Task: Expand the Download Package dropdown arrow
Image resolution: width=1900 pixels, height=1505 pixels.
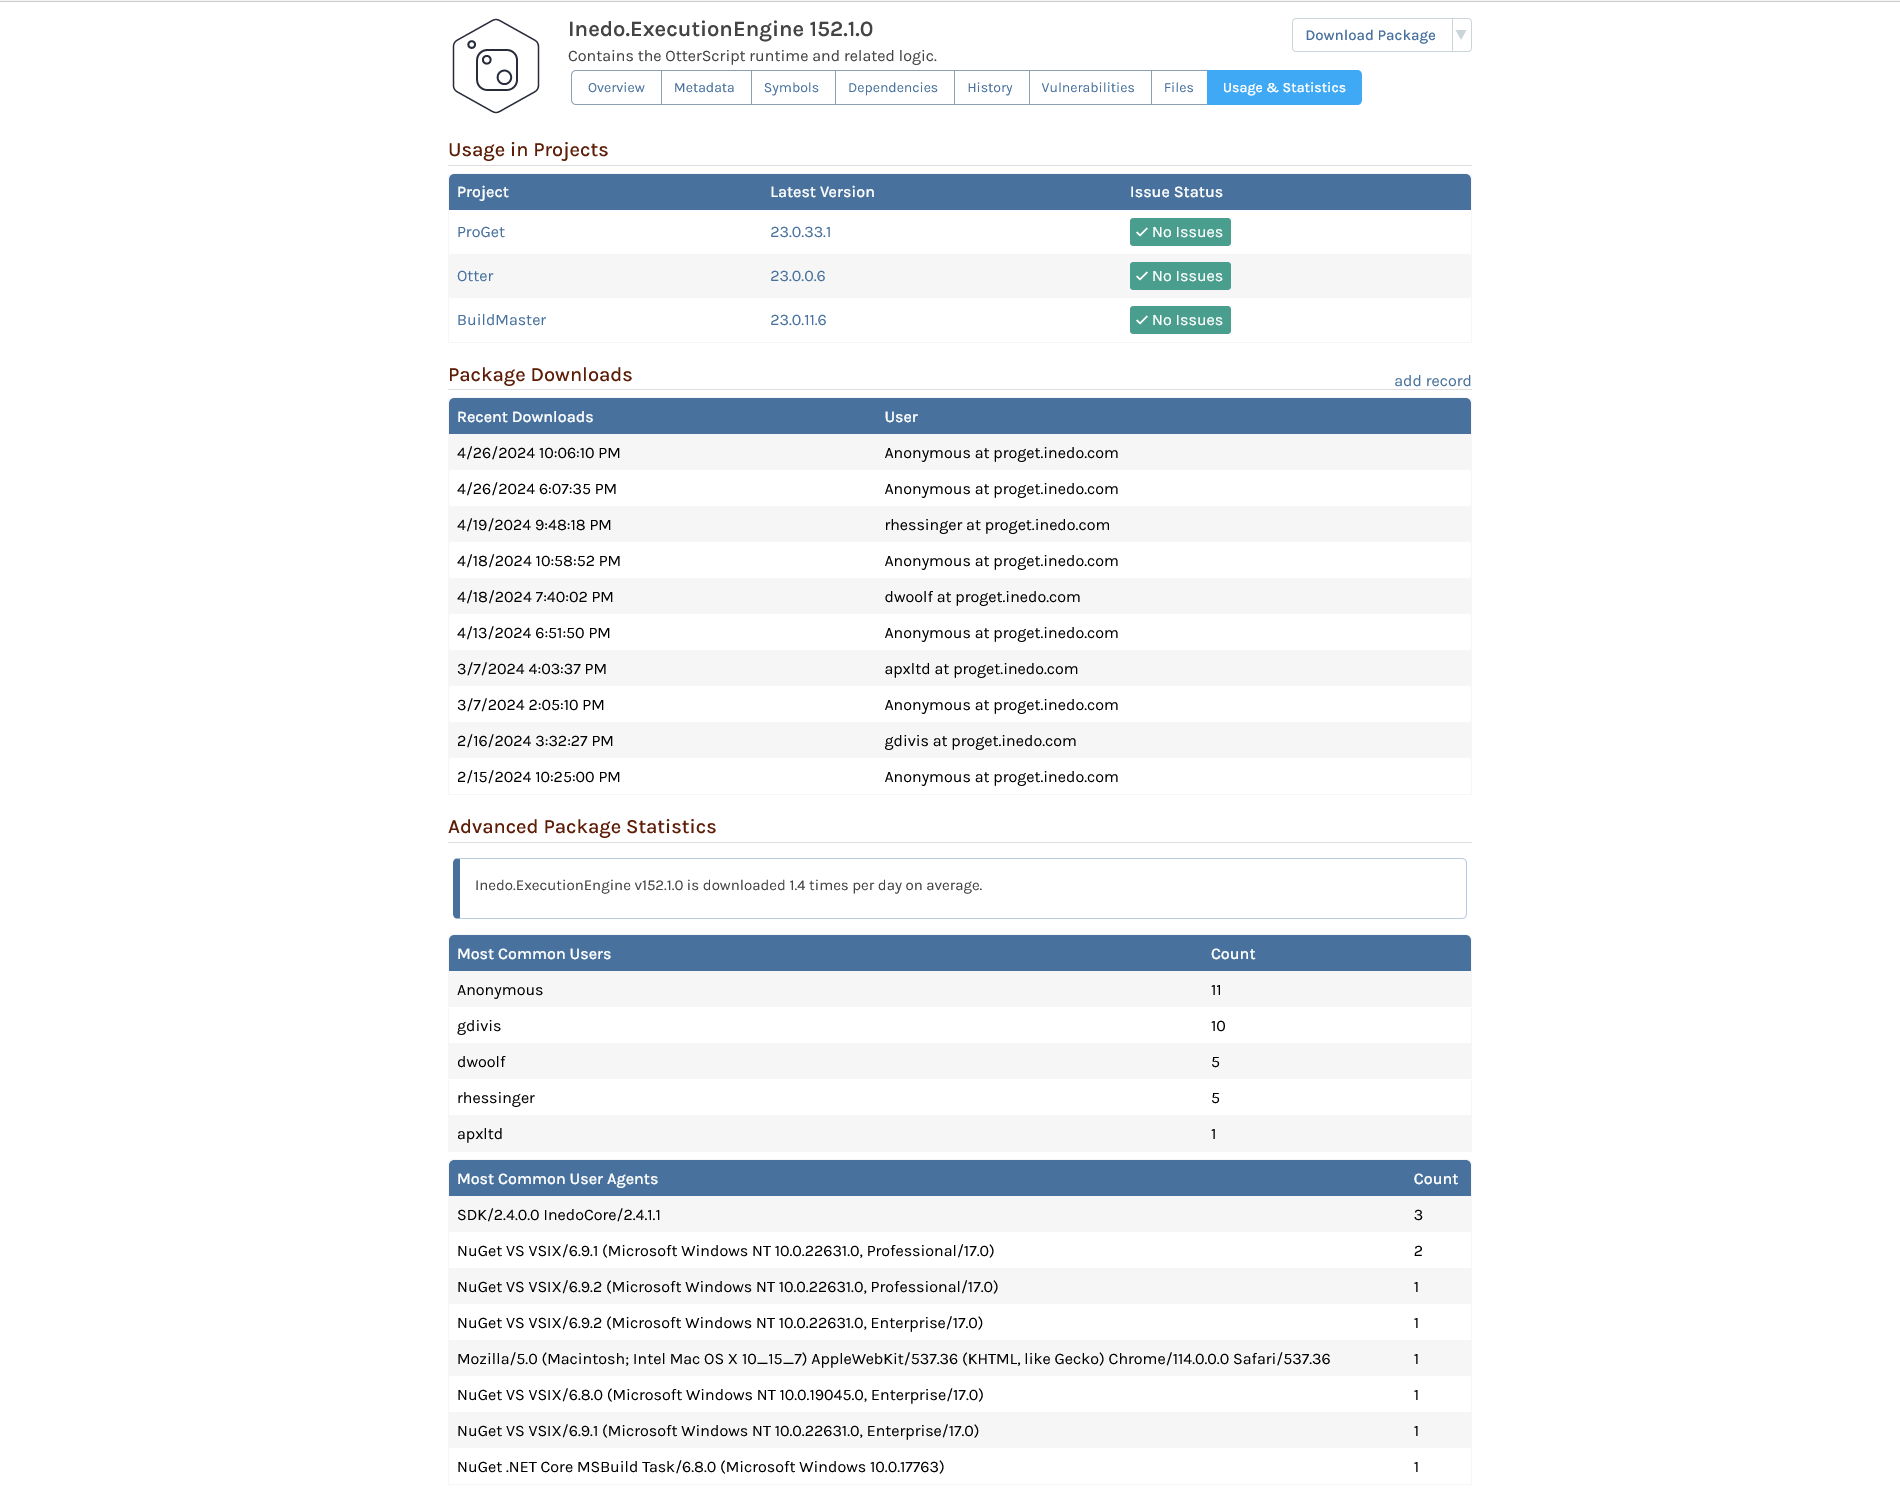Action: [1461, 35]
